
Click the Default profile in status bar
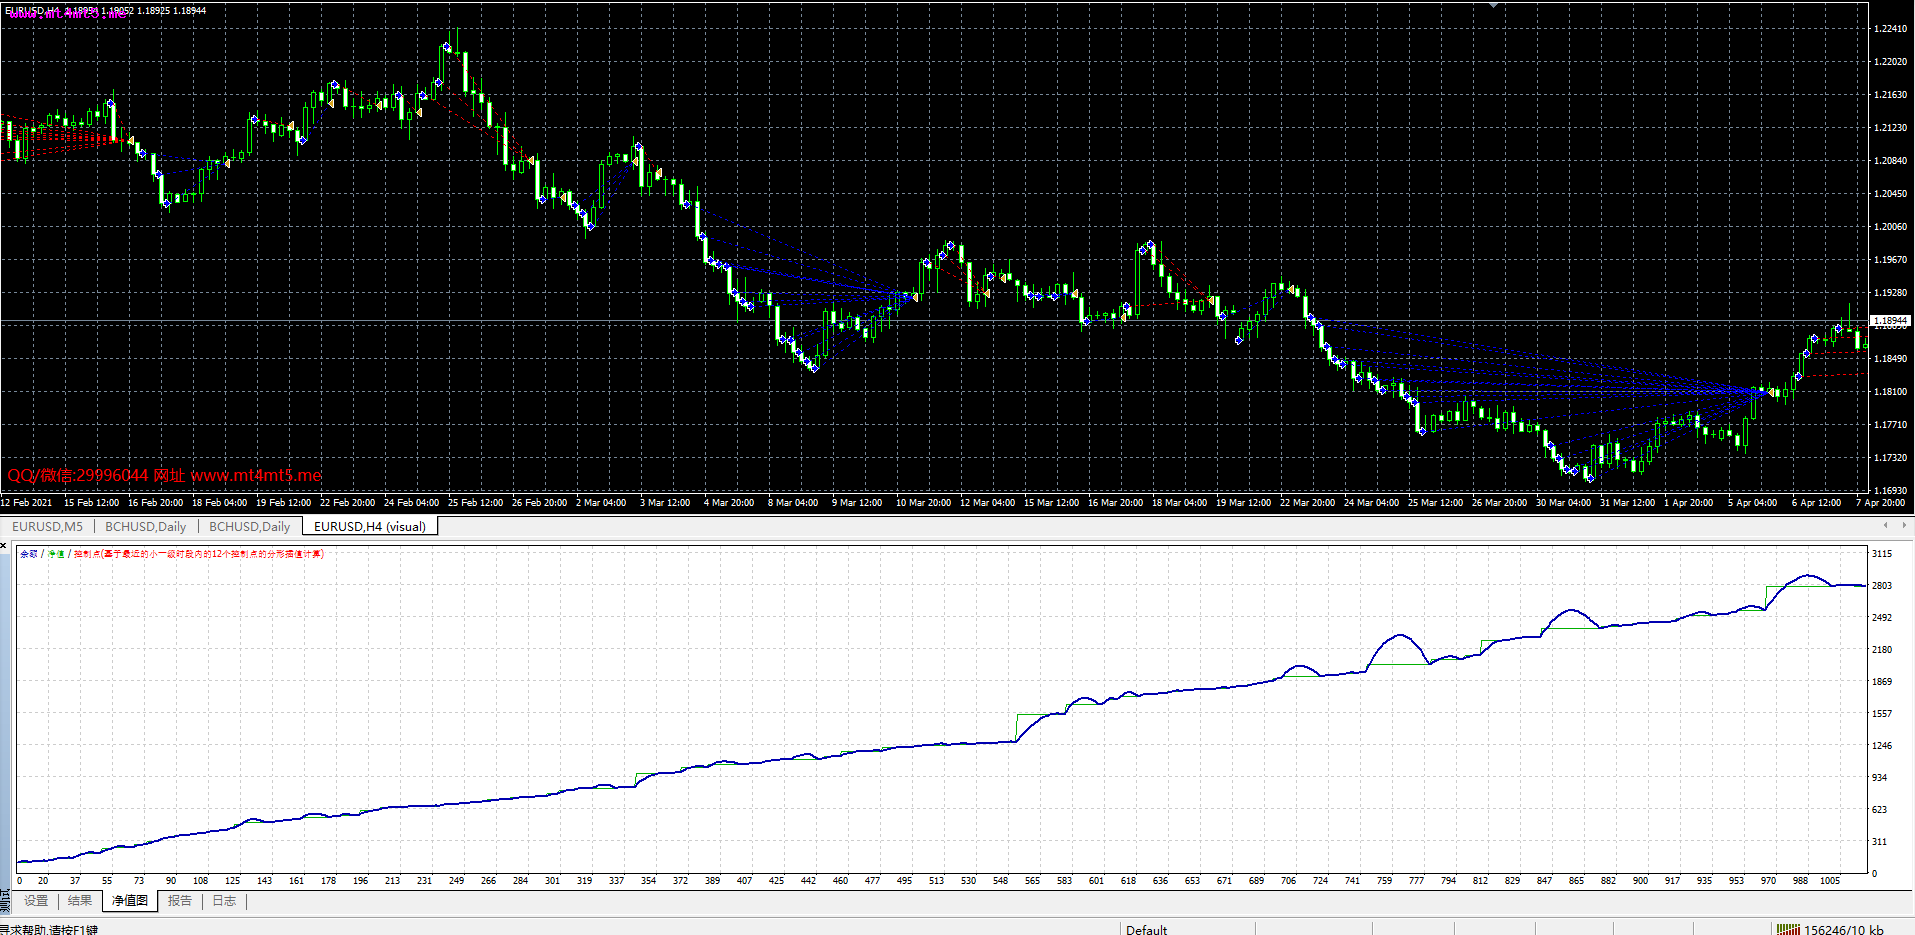click(x=1146, y=930)
